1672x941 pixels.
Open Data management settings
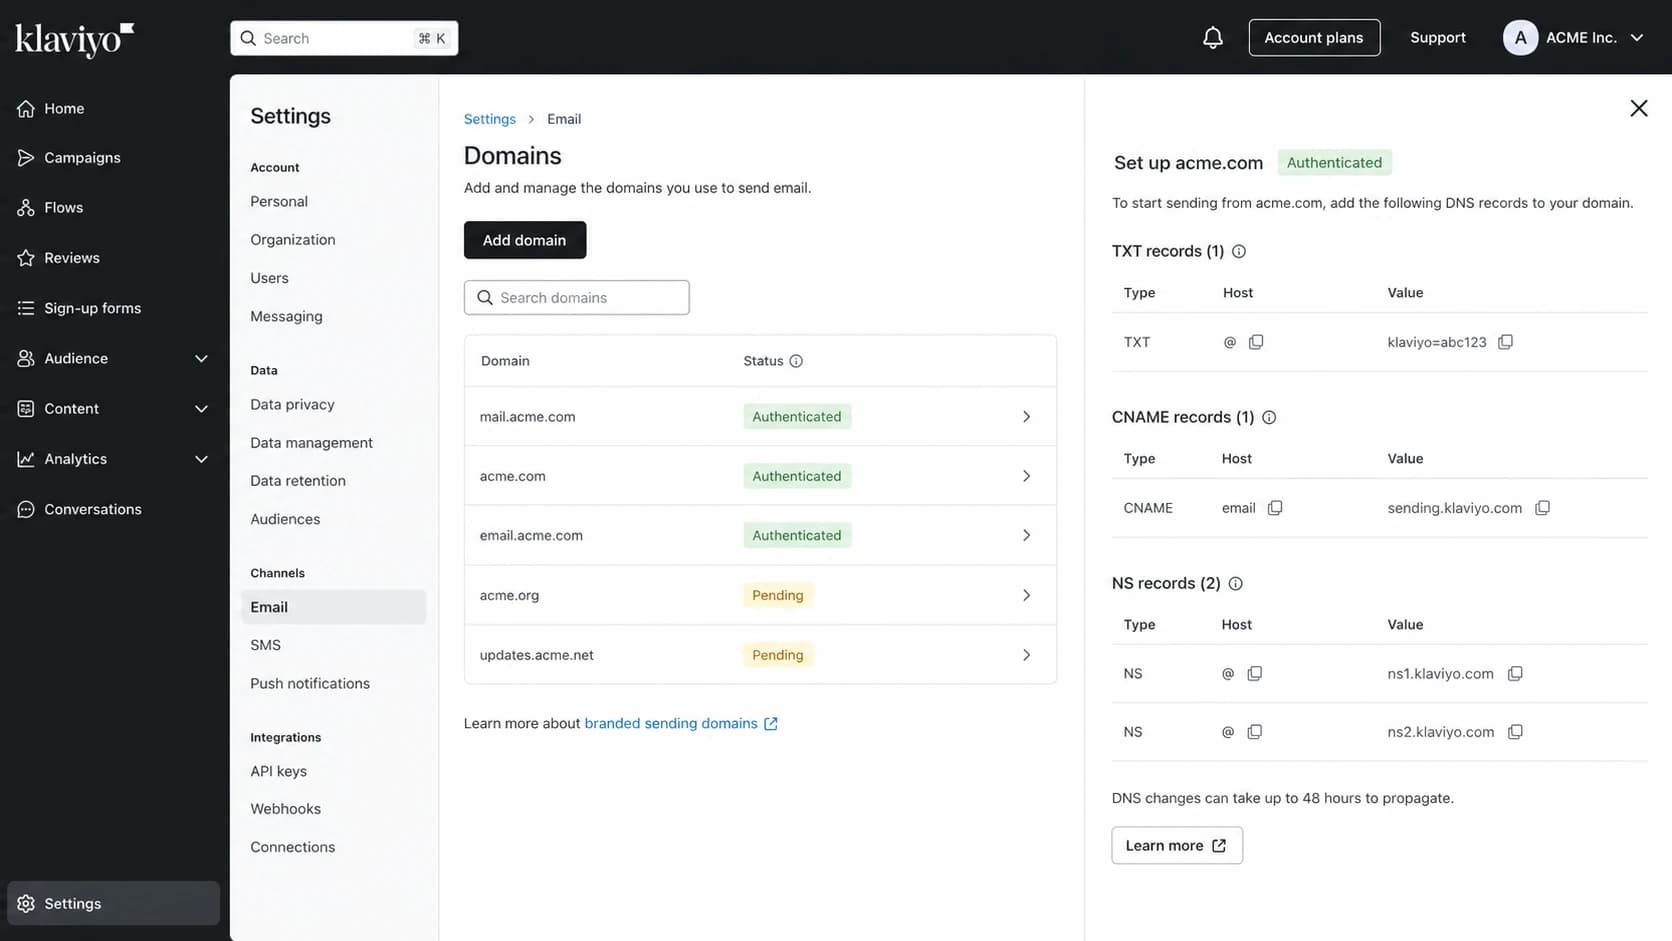311,443
